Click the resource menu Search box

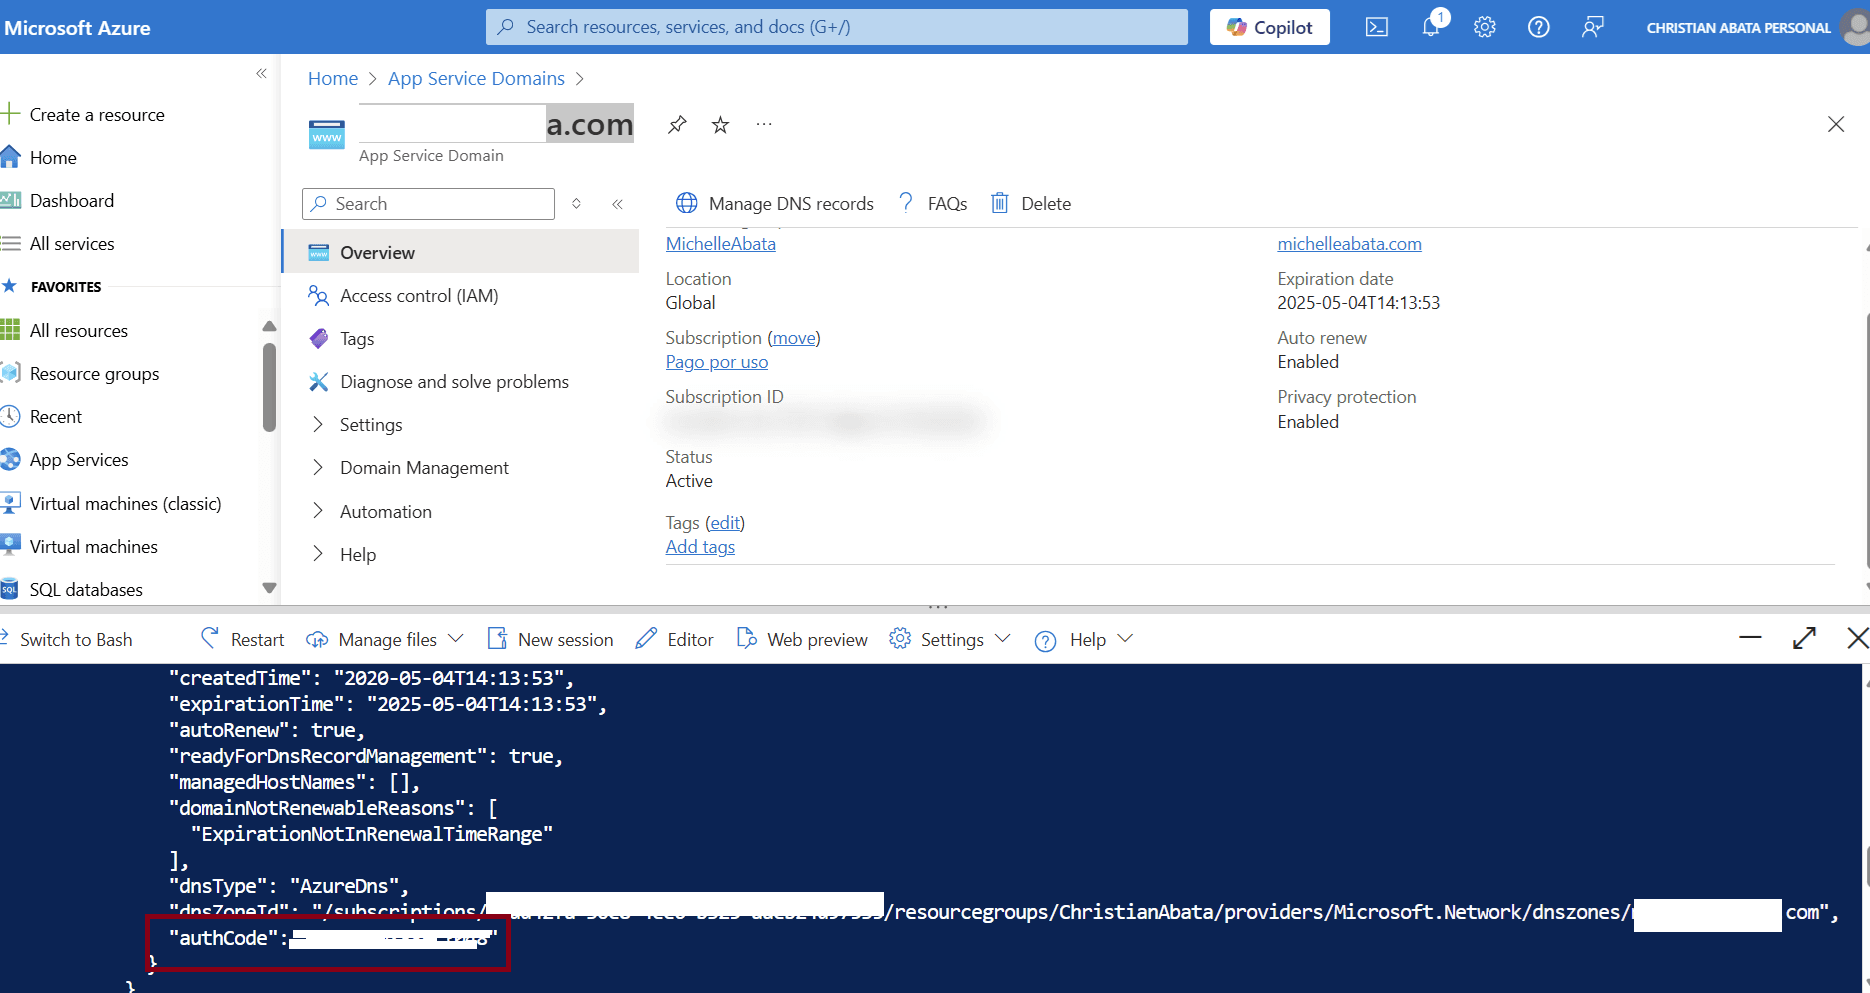tap(428, 204)
